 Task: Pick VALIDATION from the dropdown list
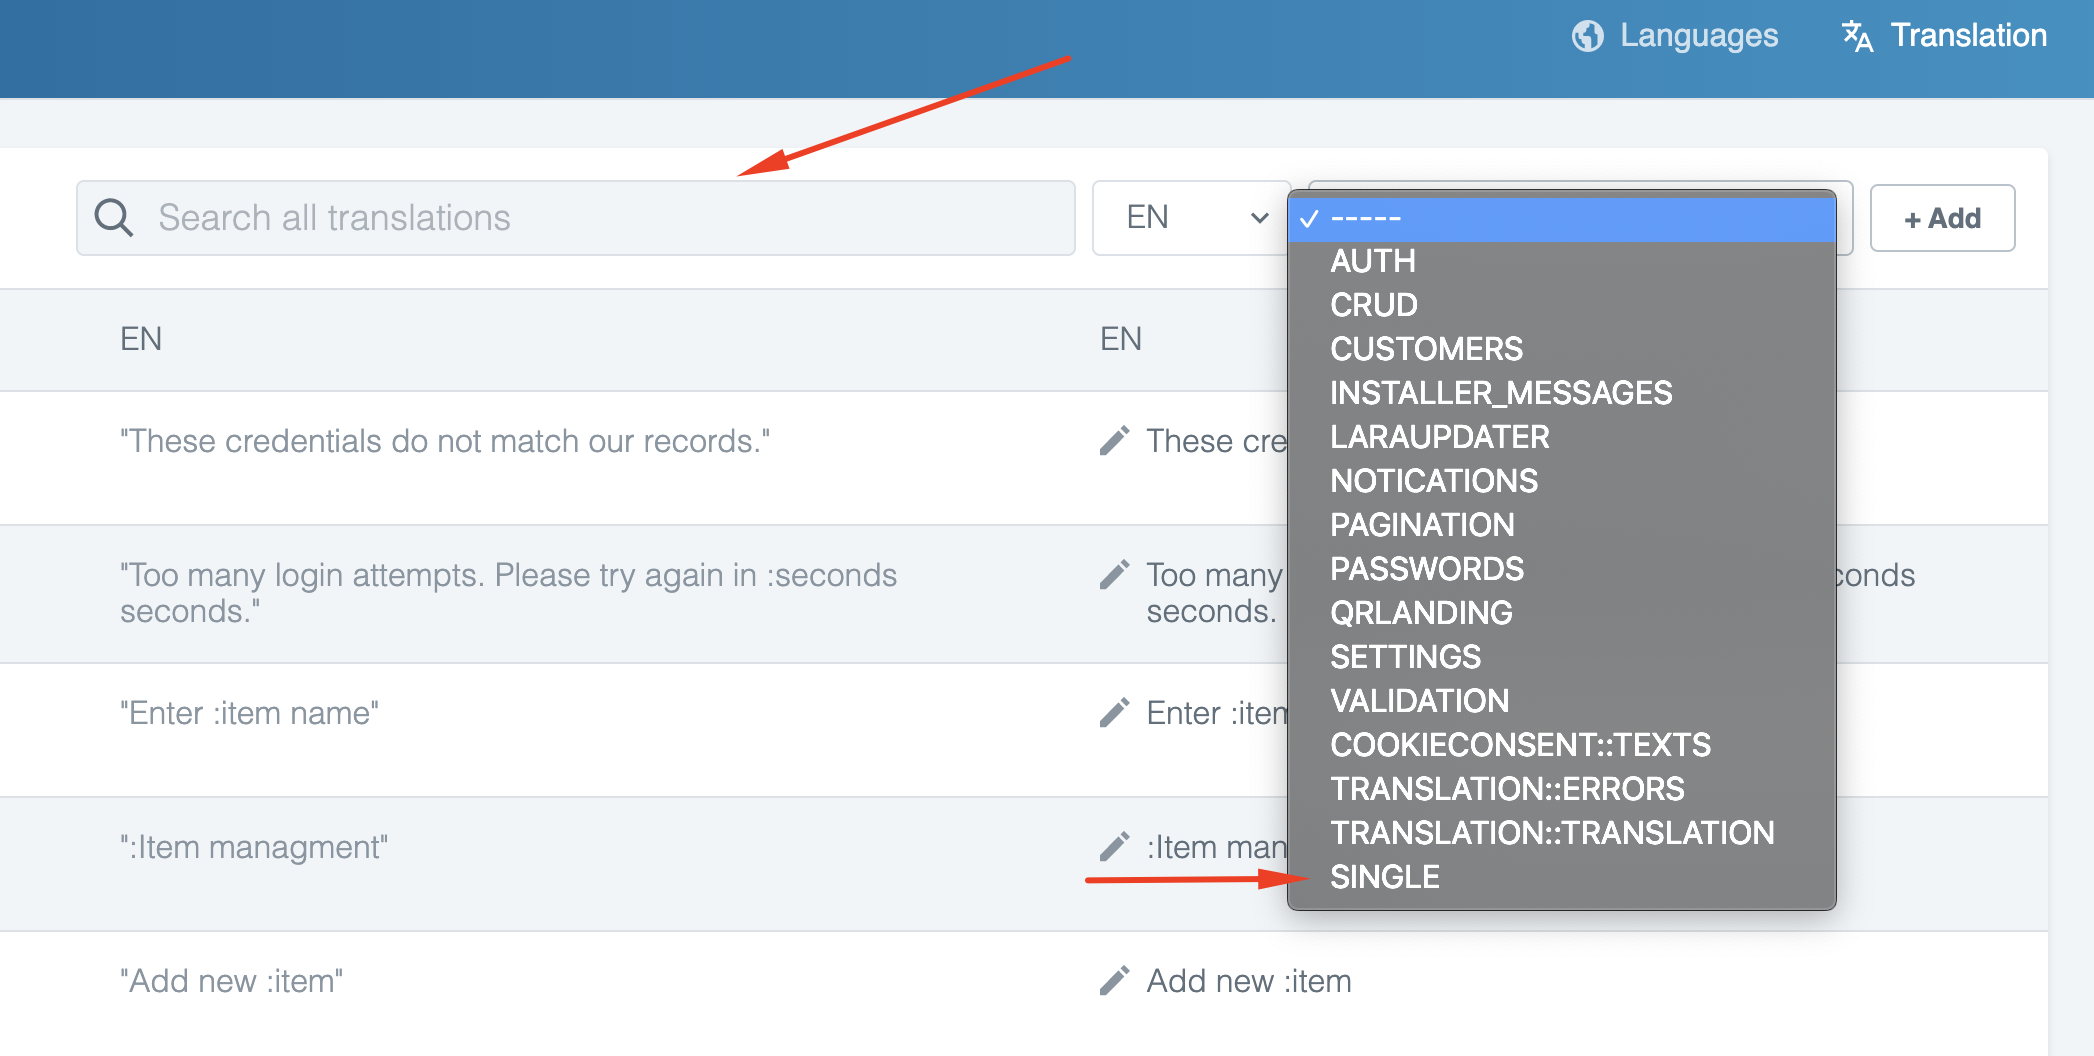pos(1419,701)
